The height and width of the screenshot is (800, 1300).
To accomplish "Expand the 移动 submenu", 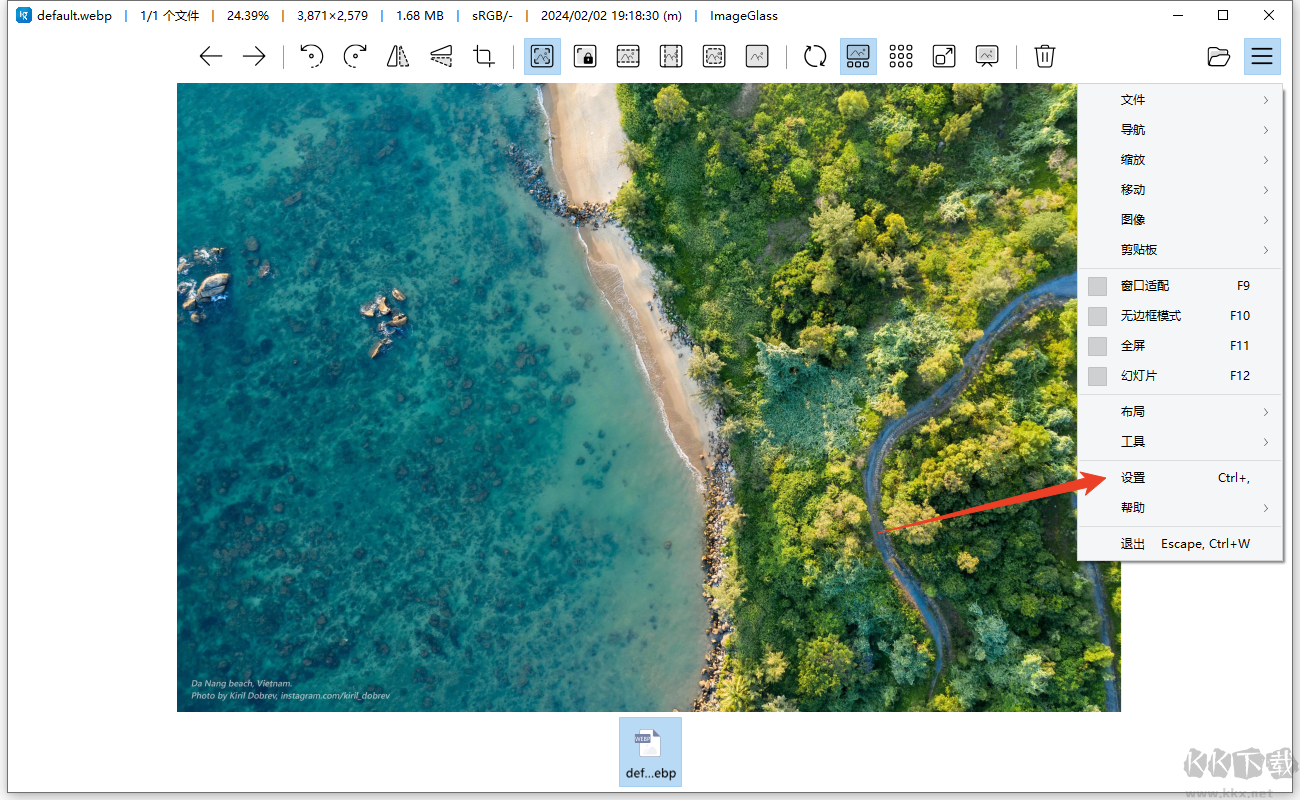I will pyautogui.click(x=1180, y=190).
